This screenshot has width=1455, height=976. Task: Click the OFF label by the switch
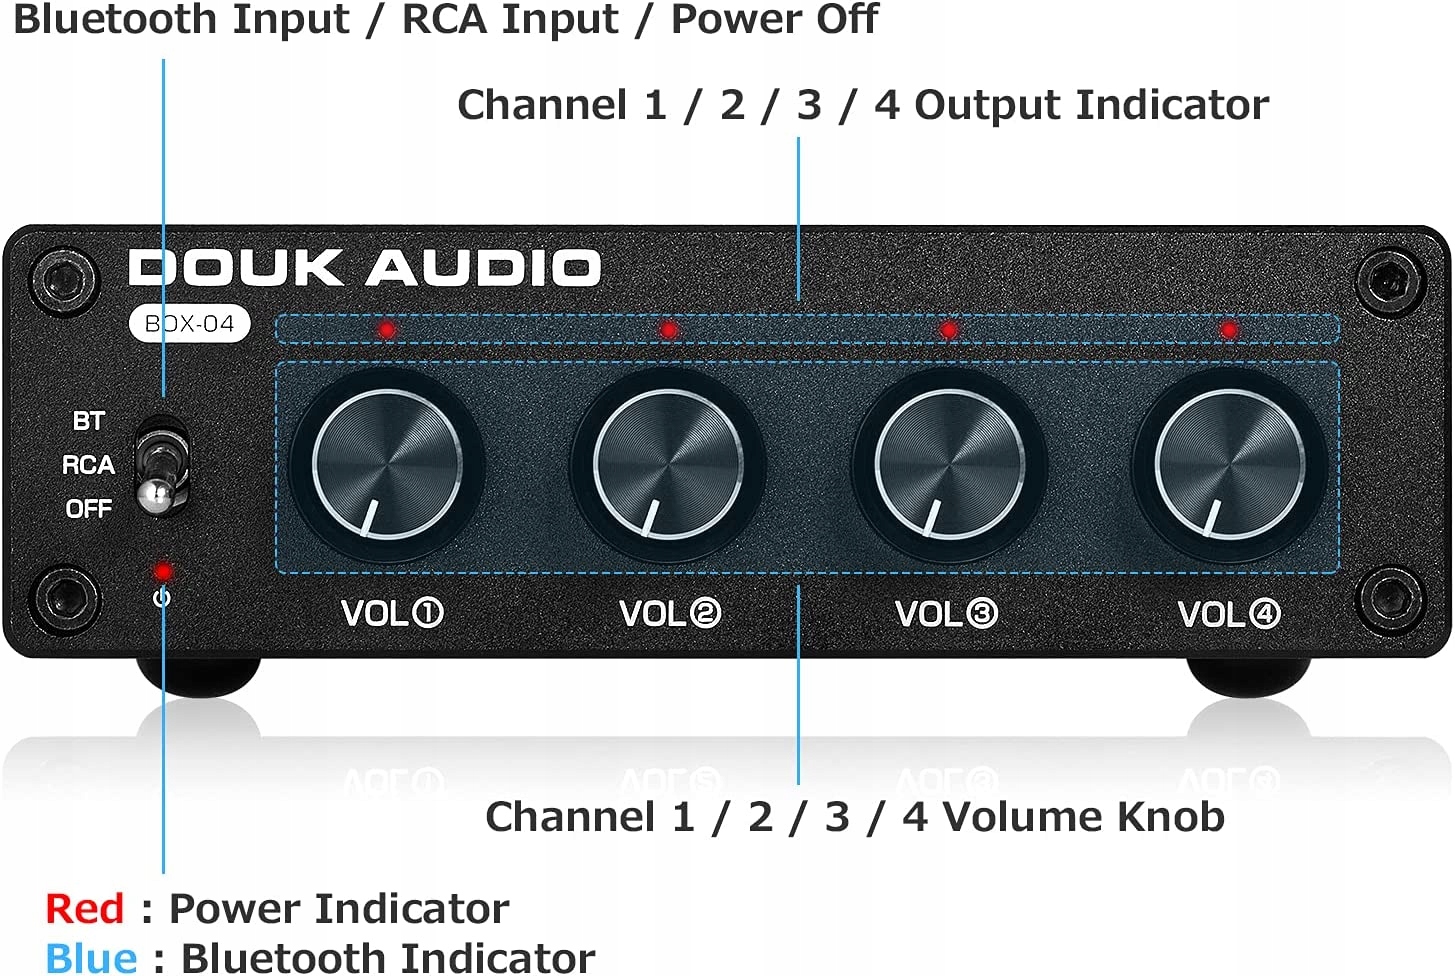pyautogui.click(x=89, y=508)
